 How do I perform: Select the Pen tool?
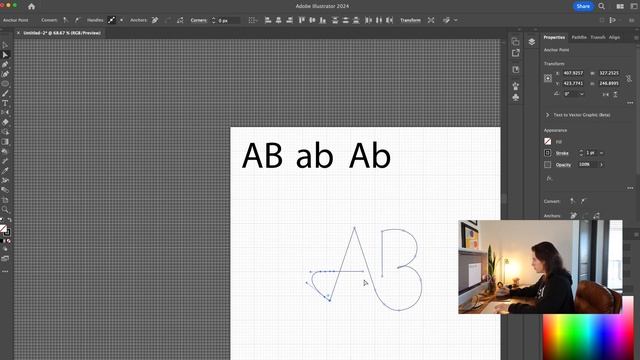5,64
